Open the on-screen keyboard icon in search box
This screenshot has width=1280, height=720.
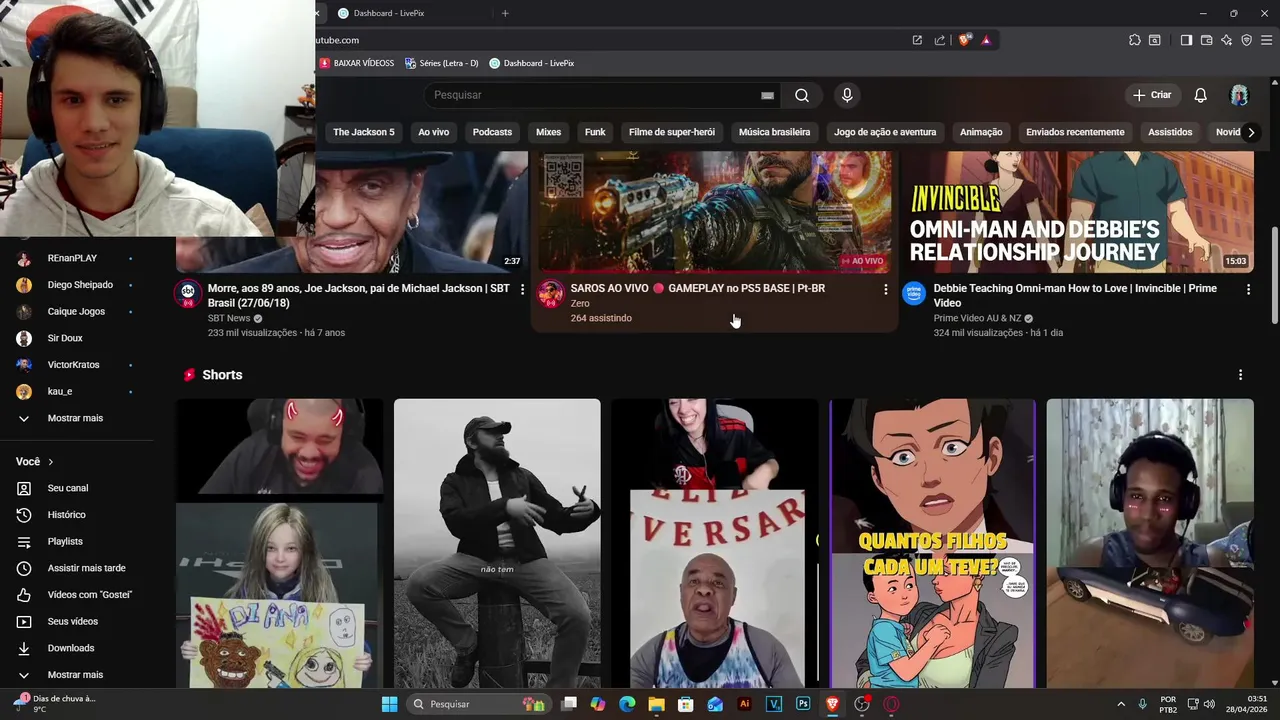coord(767,95)
